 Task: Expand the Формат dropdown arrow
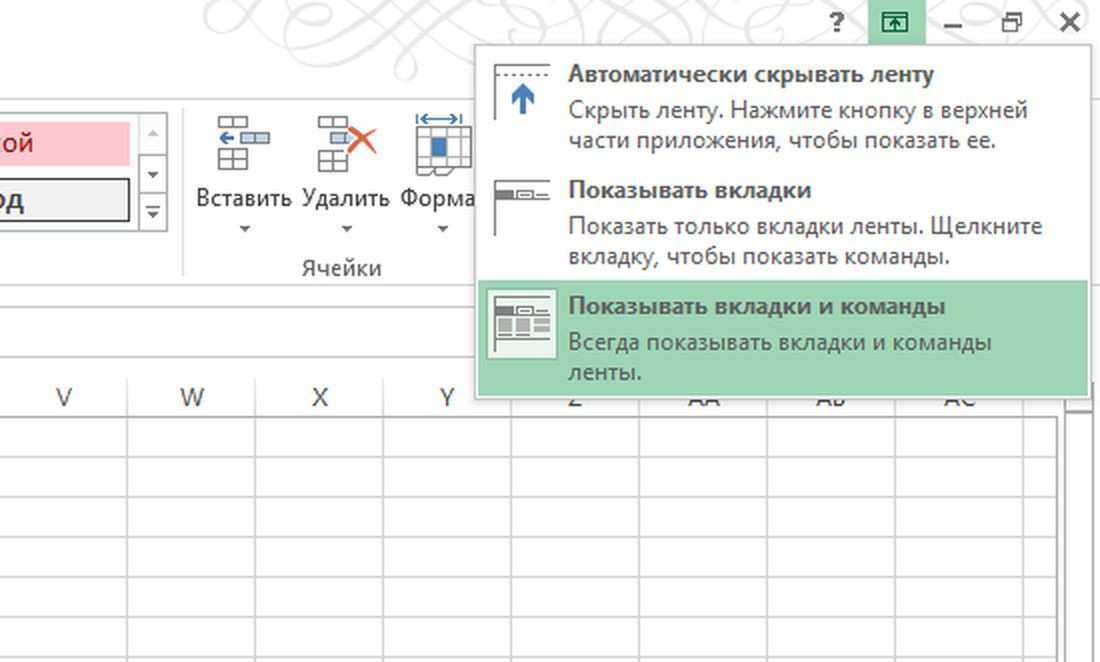tap(442, 229)
